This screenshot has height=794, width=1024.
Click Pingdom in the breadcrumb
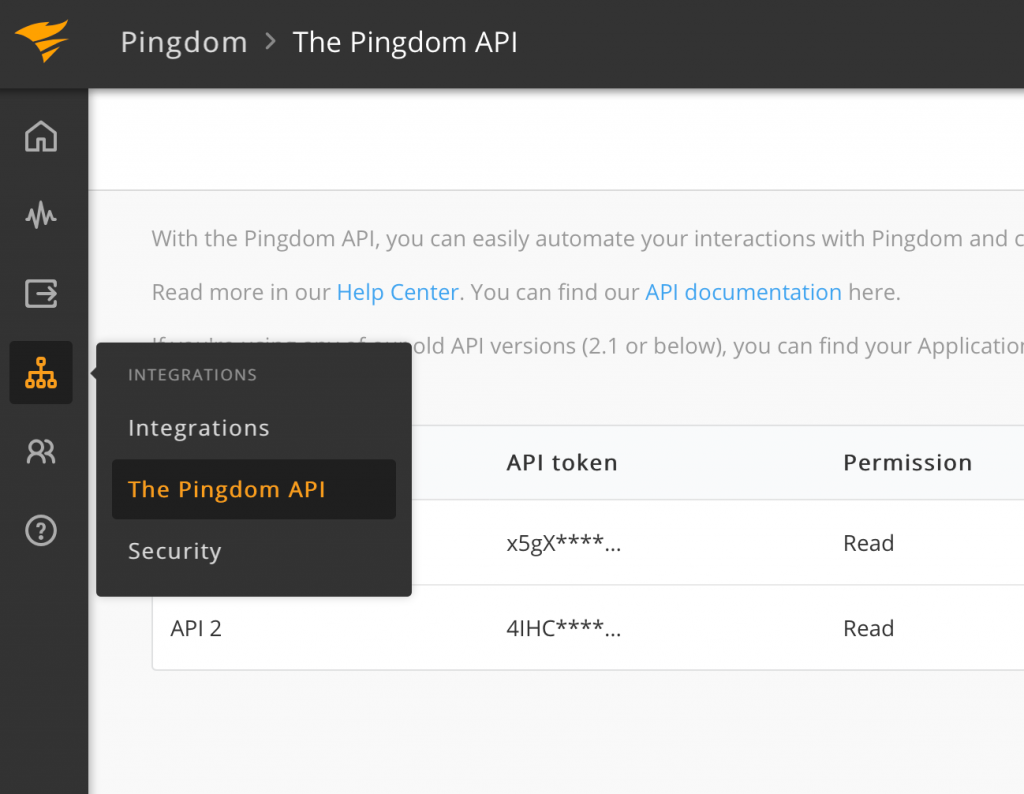183,42
